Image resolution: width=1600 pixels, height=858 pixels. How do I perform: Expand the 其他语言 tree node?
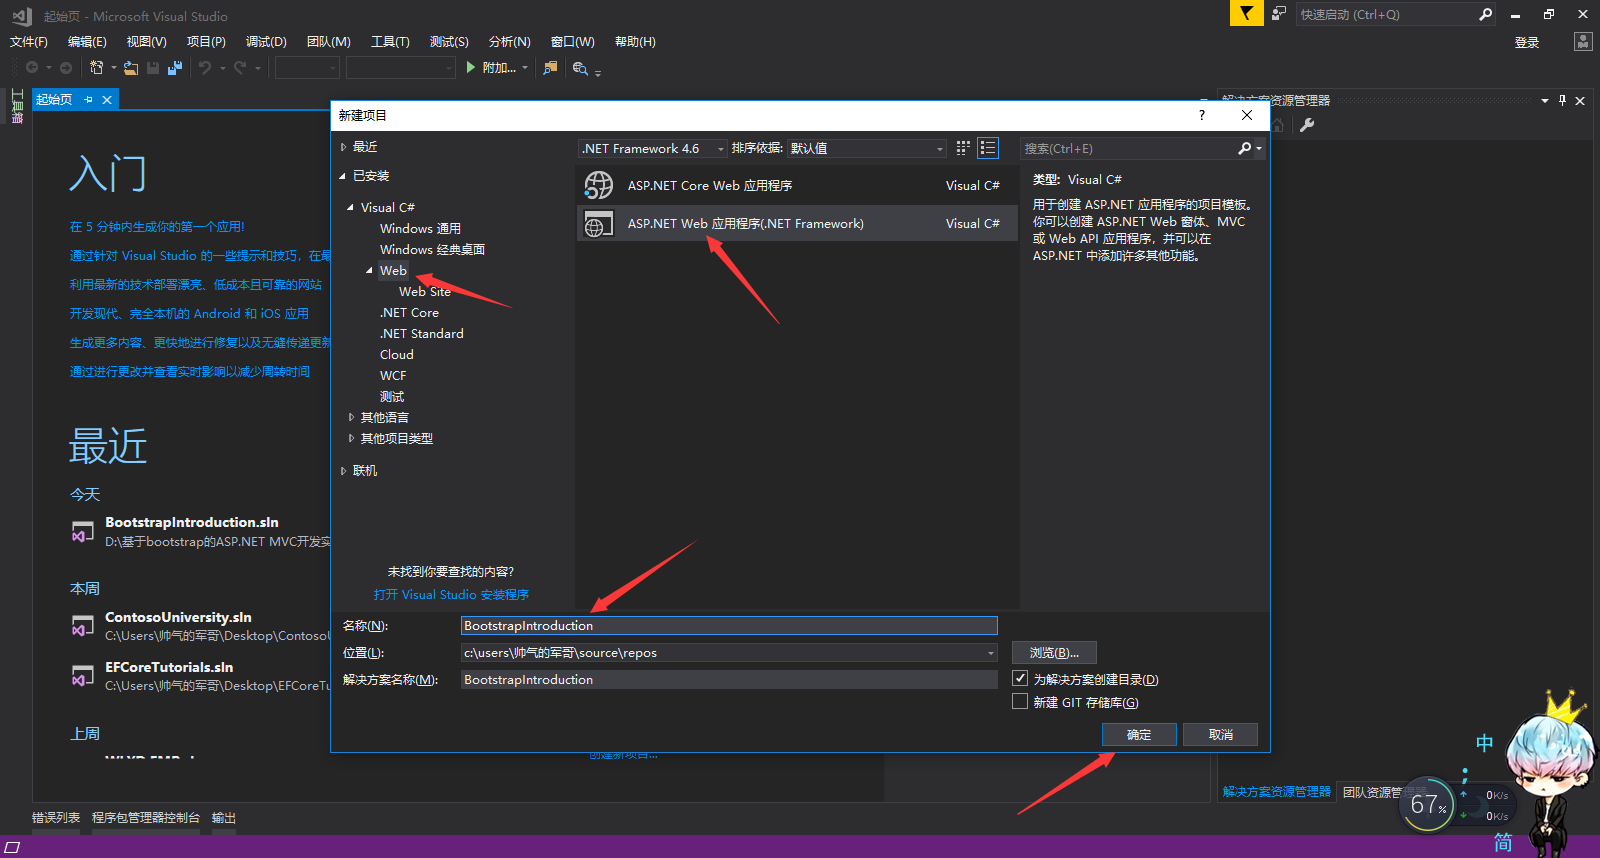[351, 417]
